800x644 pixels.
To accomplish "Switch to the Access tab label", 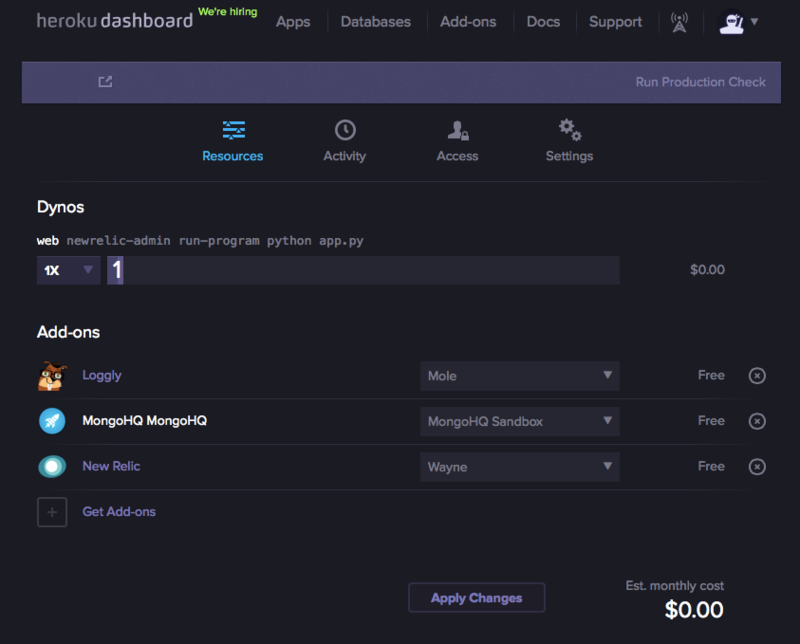I will tap(457, 156).
